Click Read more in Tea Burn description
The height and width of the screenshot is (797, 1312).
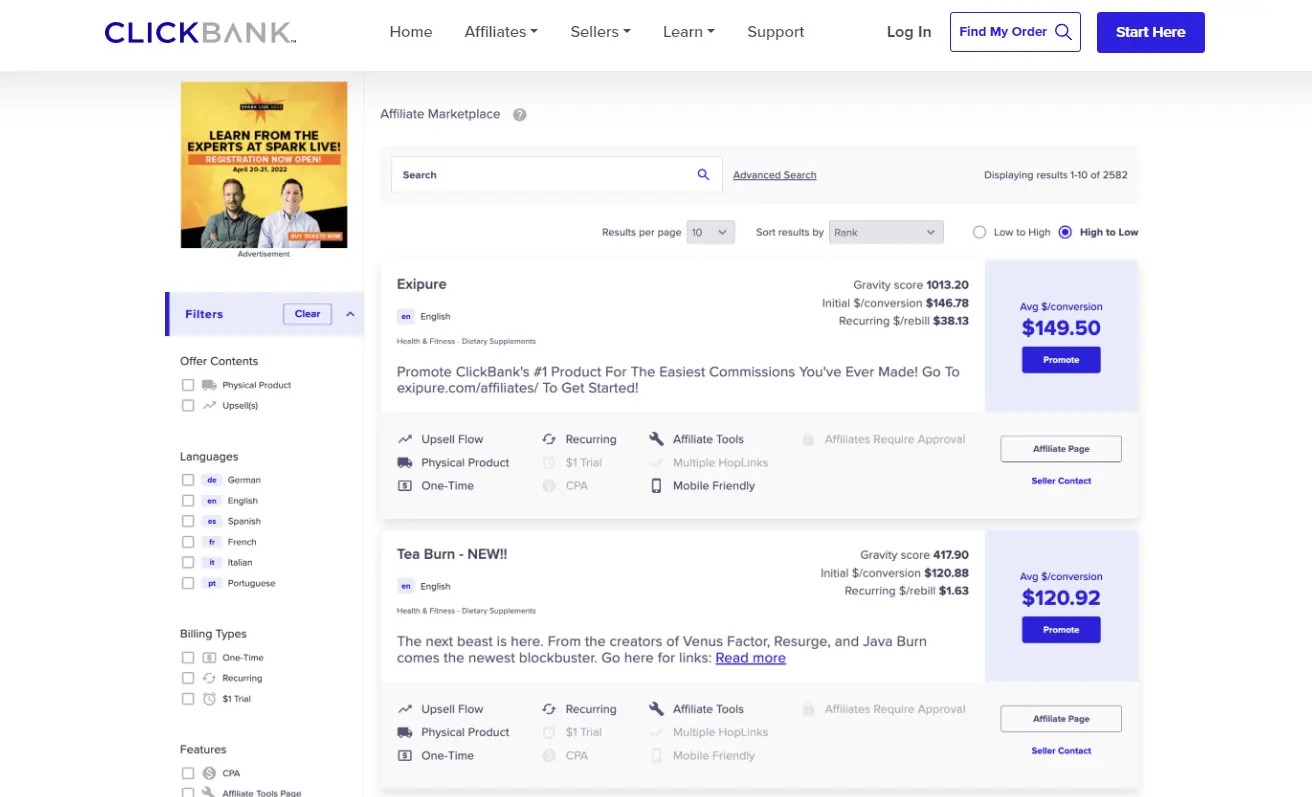(750, 658)
